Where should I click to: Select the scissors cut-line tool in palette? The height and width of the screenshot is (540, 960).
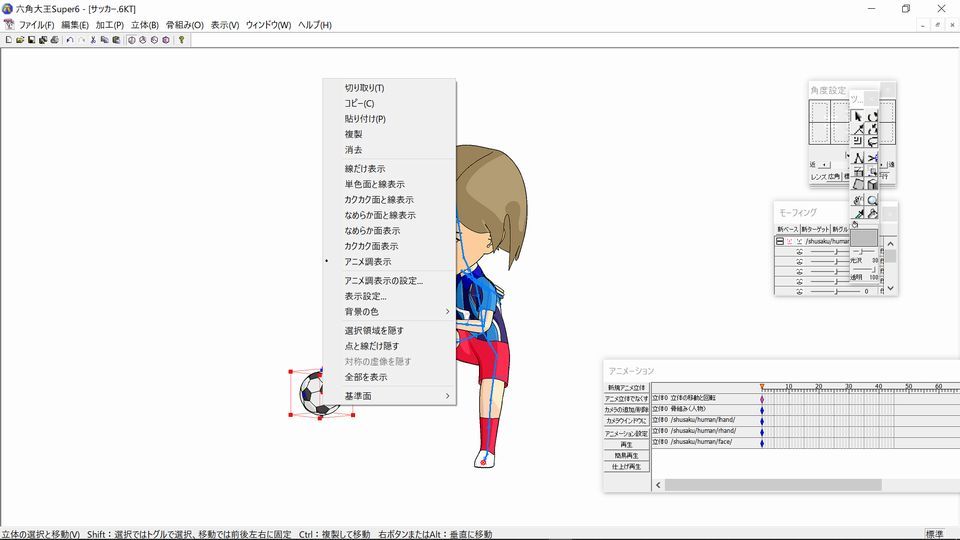pyautogui.click(x=872, y=158)
